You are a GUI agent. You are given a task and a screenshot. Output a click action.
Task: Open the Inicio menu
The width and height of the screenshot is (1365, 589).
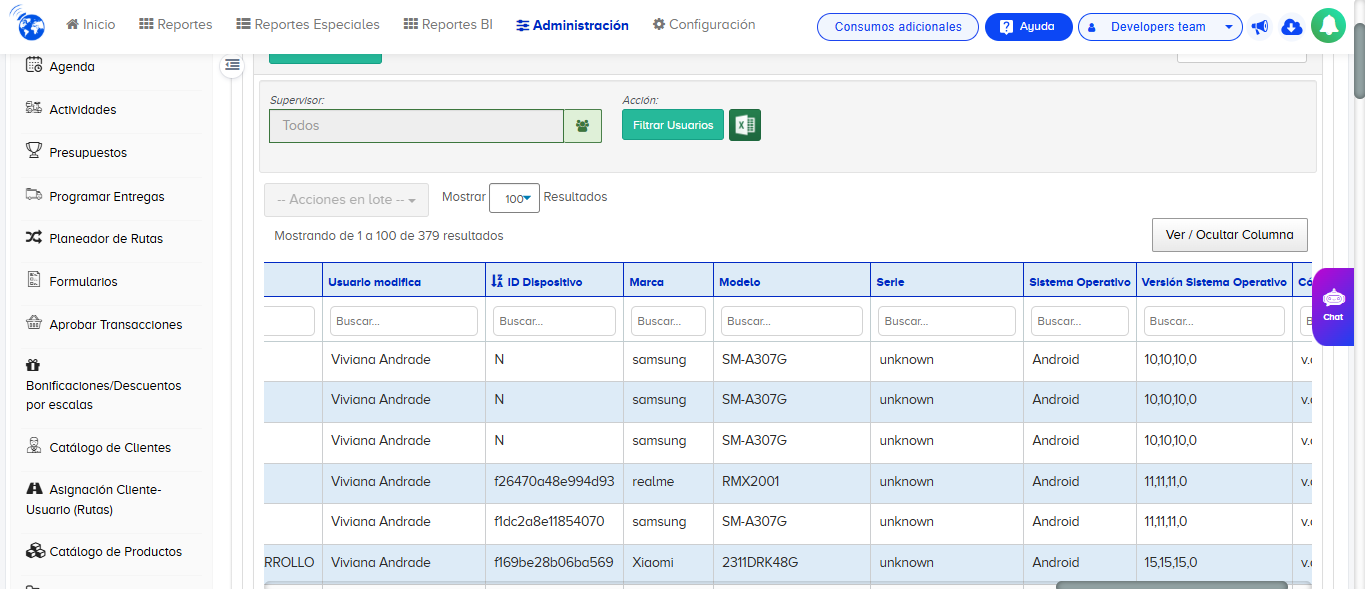[91, 24]
